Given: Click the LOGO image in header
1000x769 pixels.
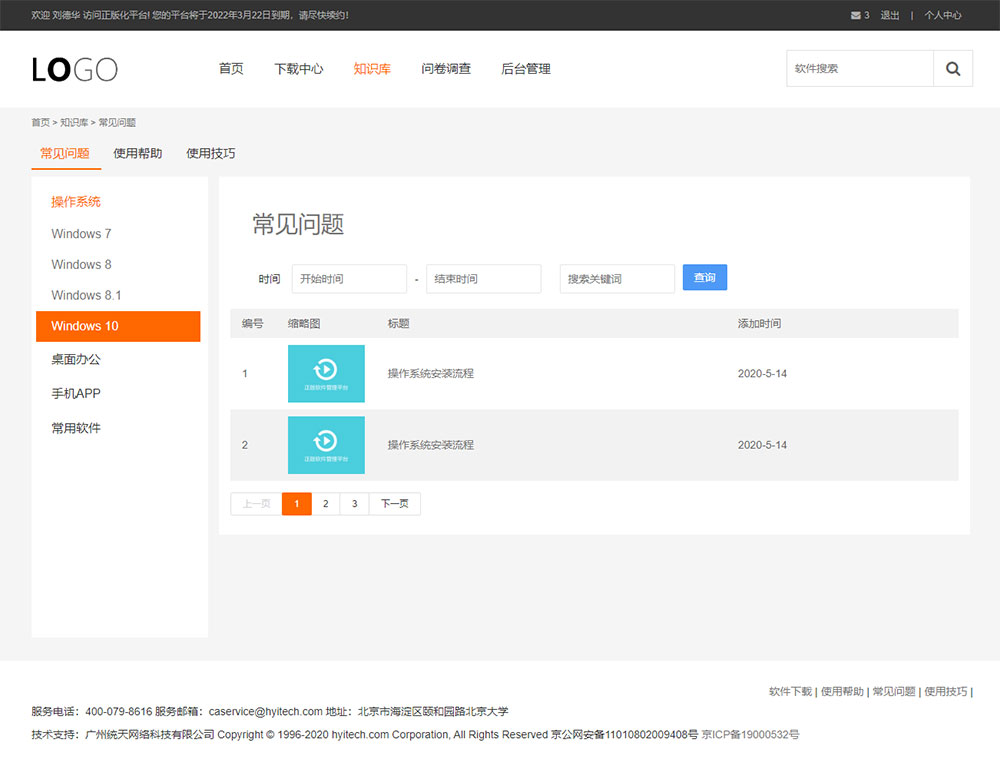Looking at the screenshot, I should (x=75, y=69).
